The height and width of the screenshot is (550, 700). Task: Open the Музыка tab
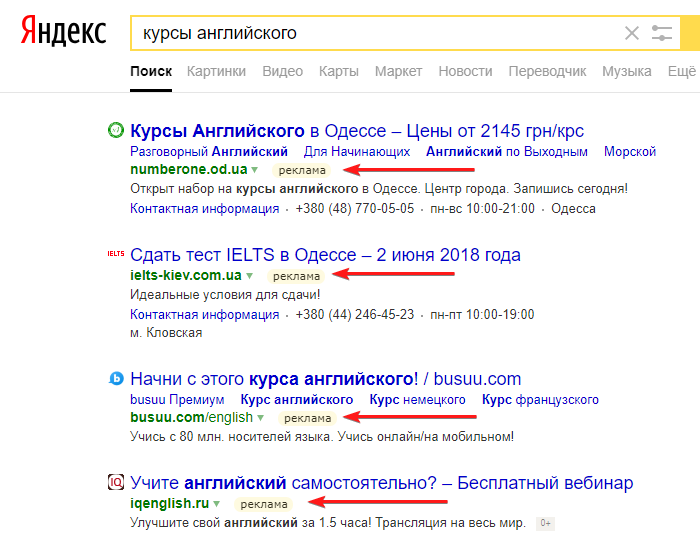click(x=626, y=71)
